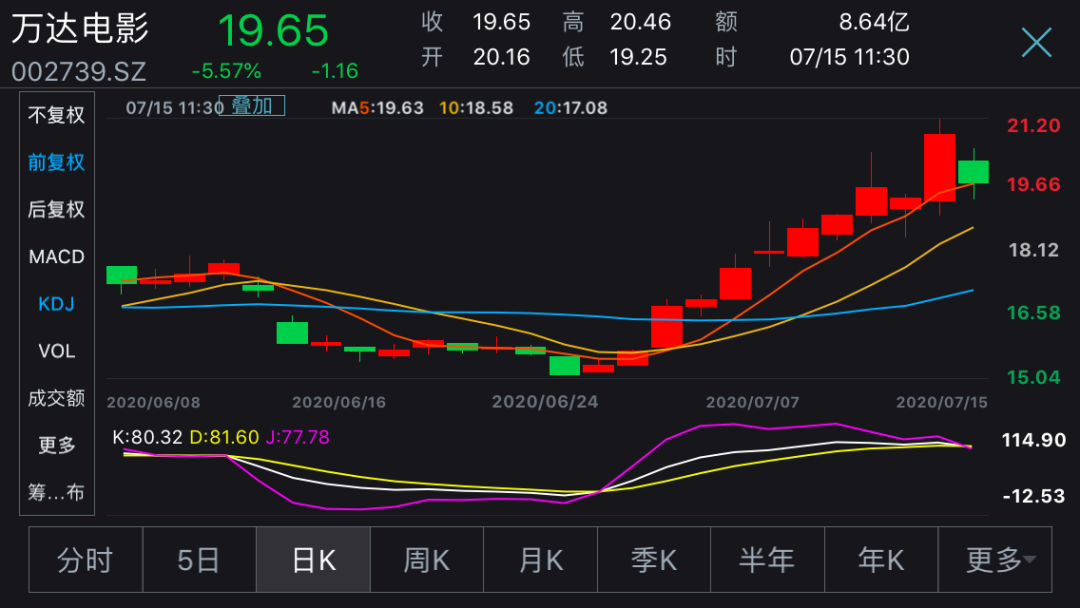The image size is (1080, 608).
Task: Tap the 开 20.16 opening price
Action: click(476, 56)
